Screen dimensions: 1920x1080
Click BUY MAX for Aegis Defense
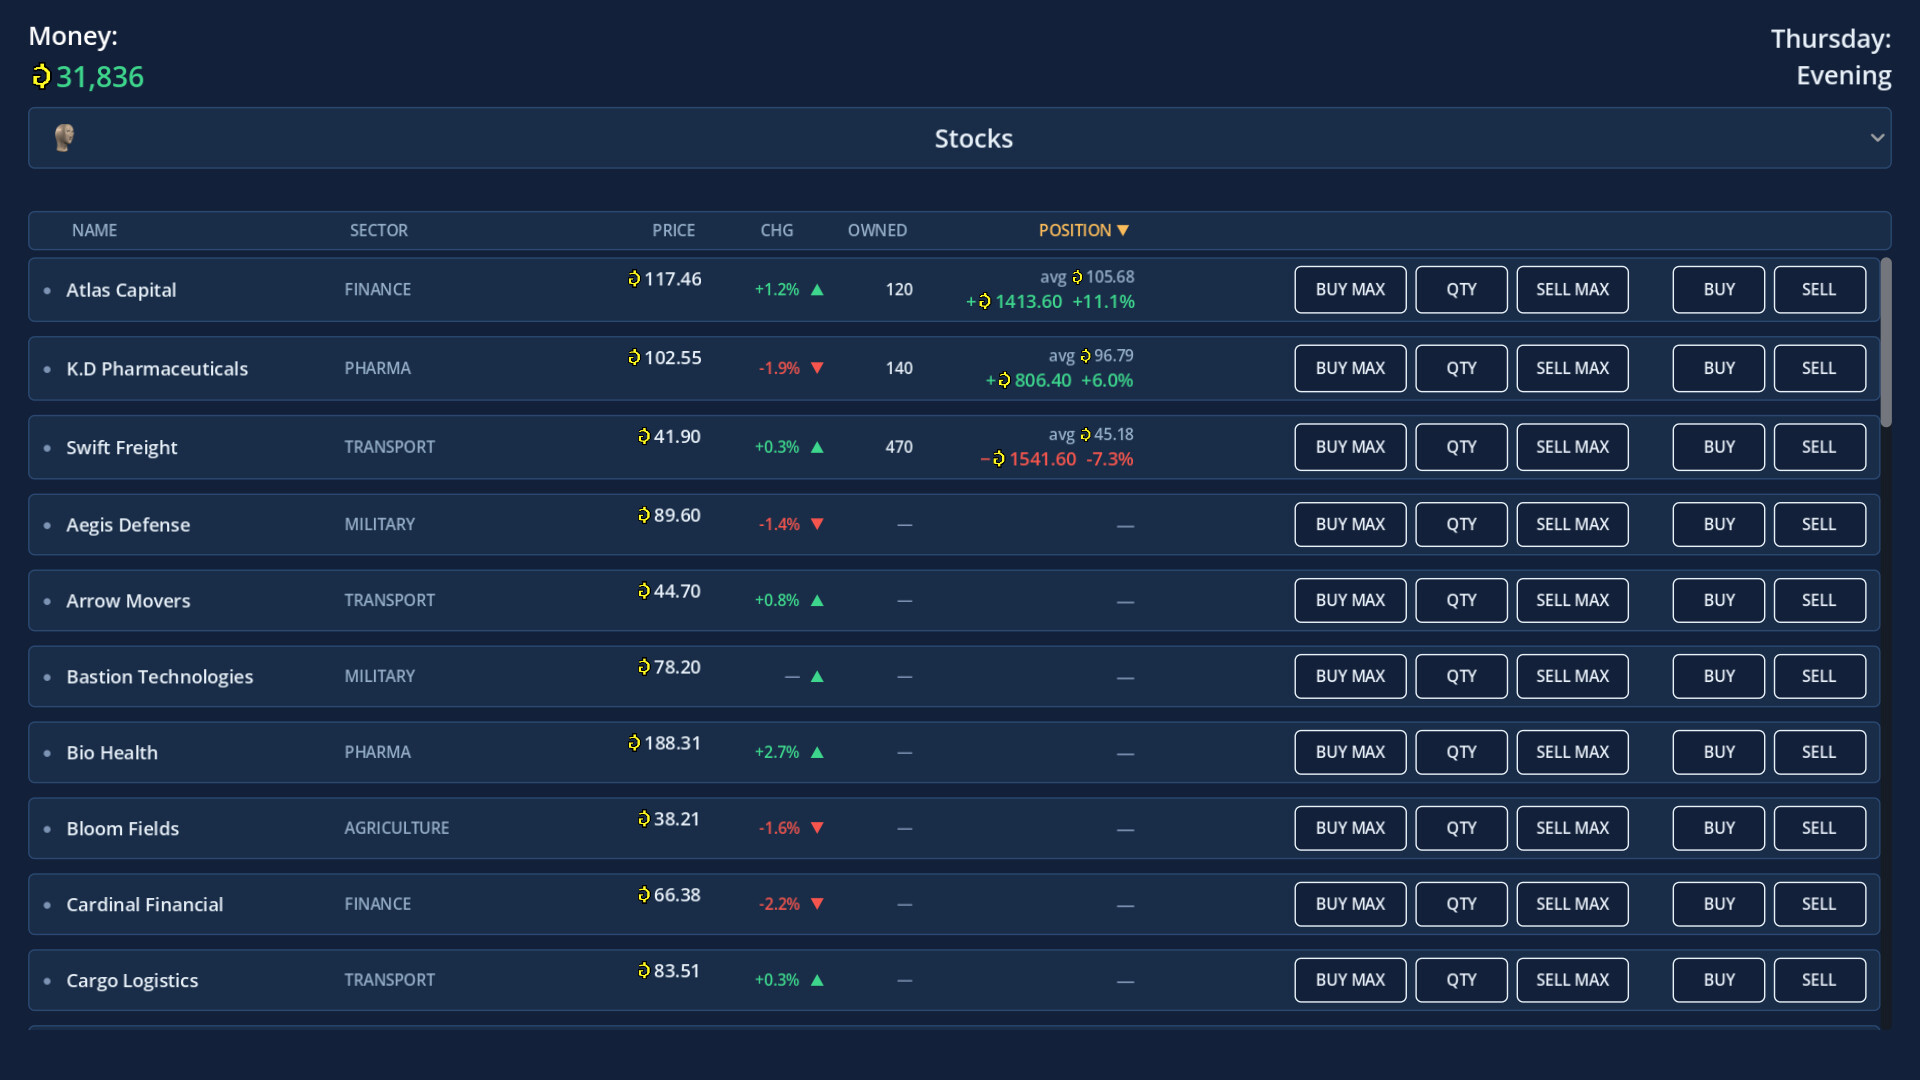(x=1350, y=524)
